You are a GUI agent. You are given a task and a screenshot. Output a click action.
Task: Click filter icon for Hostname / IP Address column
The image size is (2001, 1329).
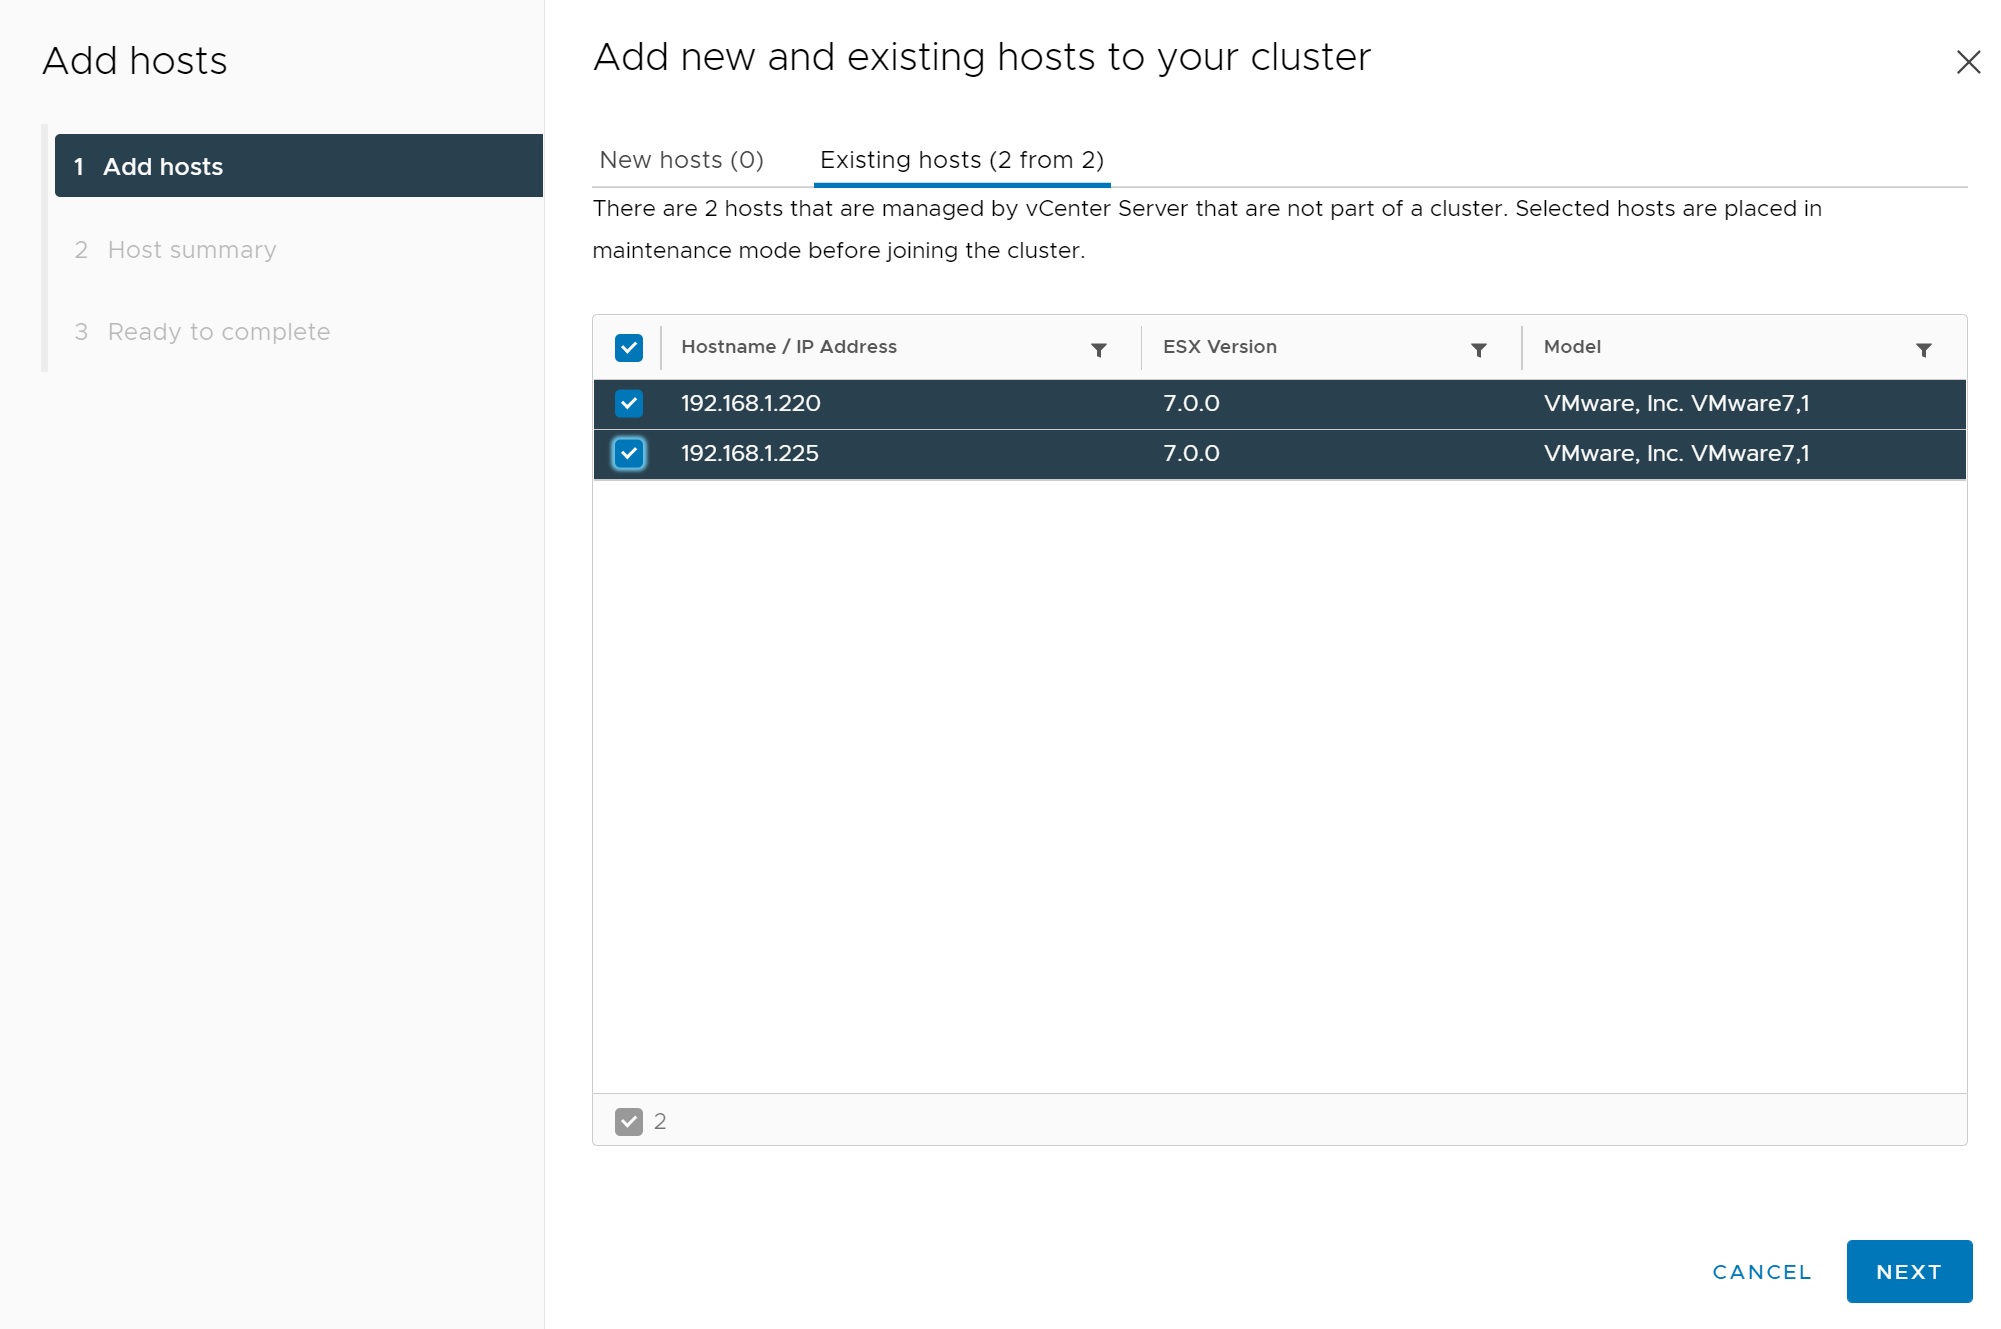[x=1098, y=349]
